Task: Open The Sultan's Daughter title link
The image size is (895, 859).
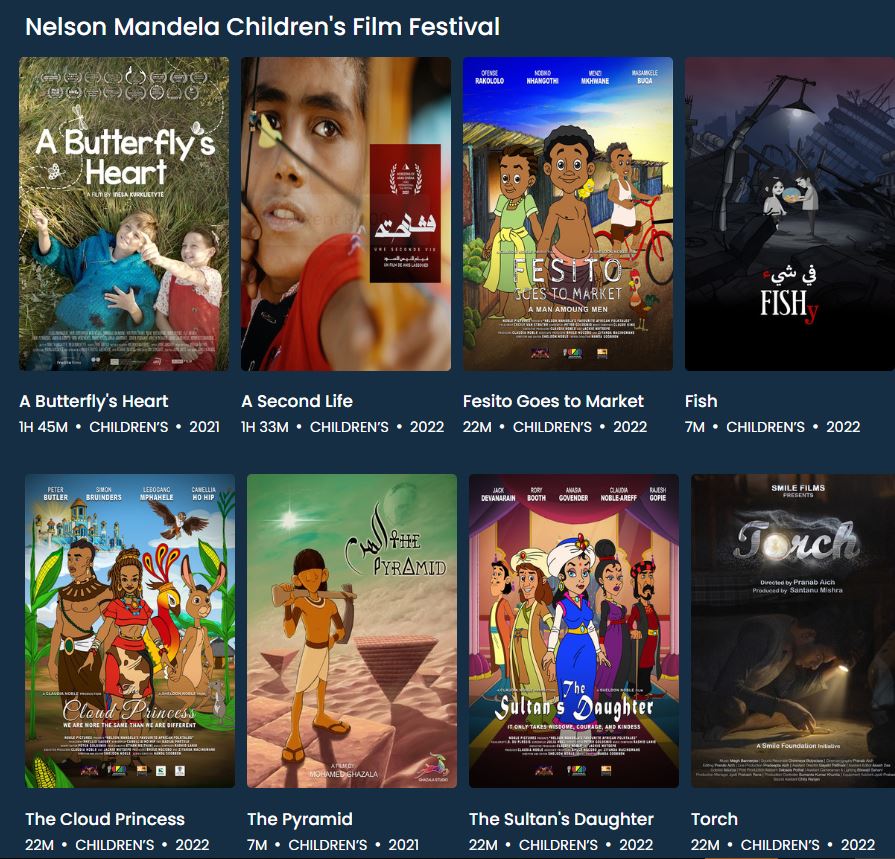Action: (x=561, y=819)
